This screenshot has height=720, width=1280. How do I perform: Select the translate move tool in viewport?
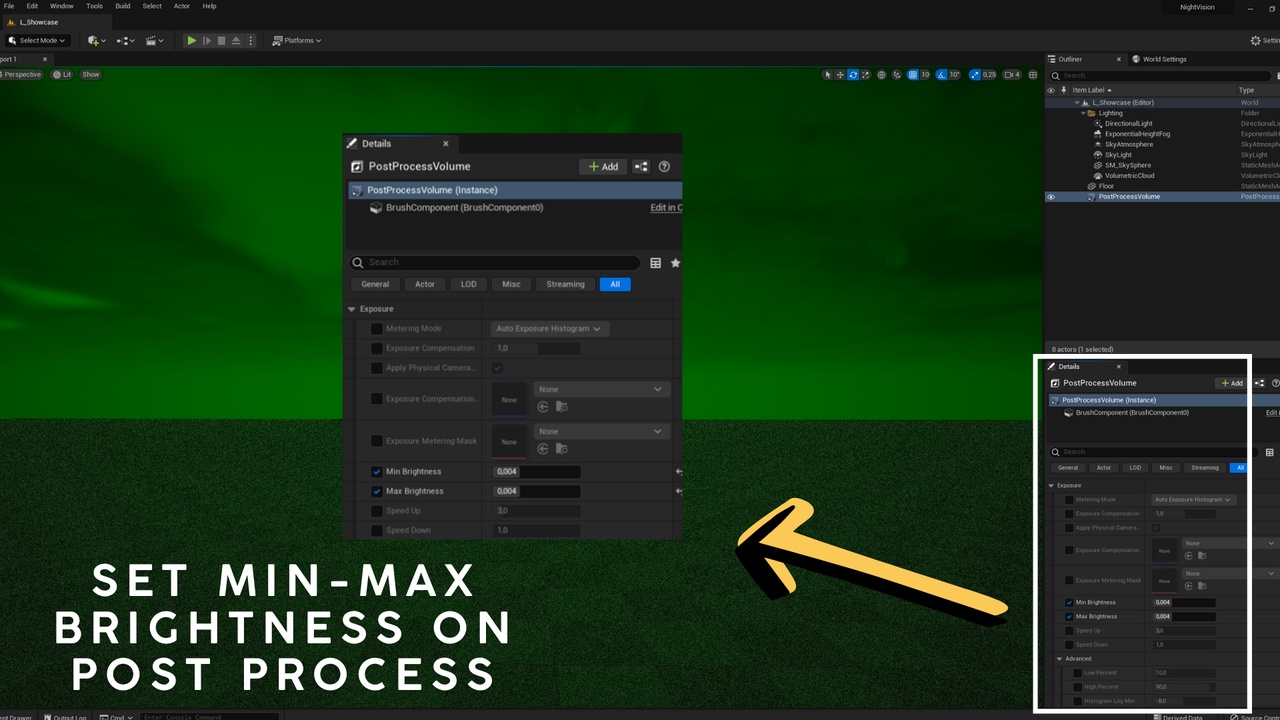coord(840,75)
